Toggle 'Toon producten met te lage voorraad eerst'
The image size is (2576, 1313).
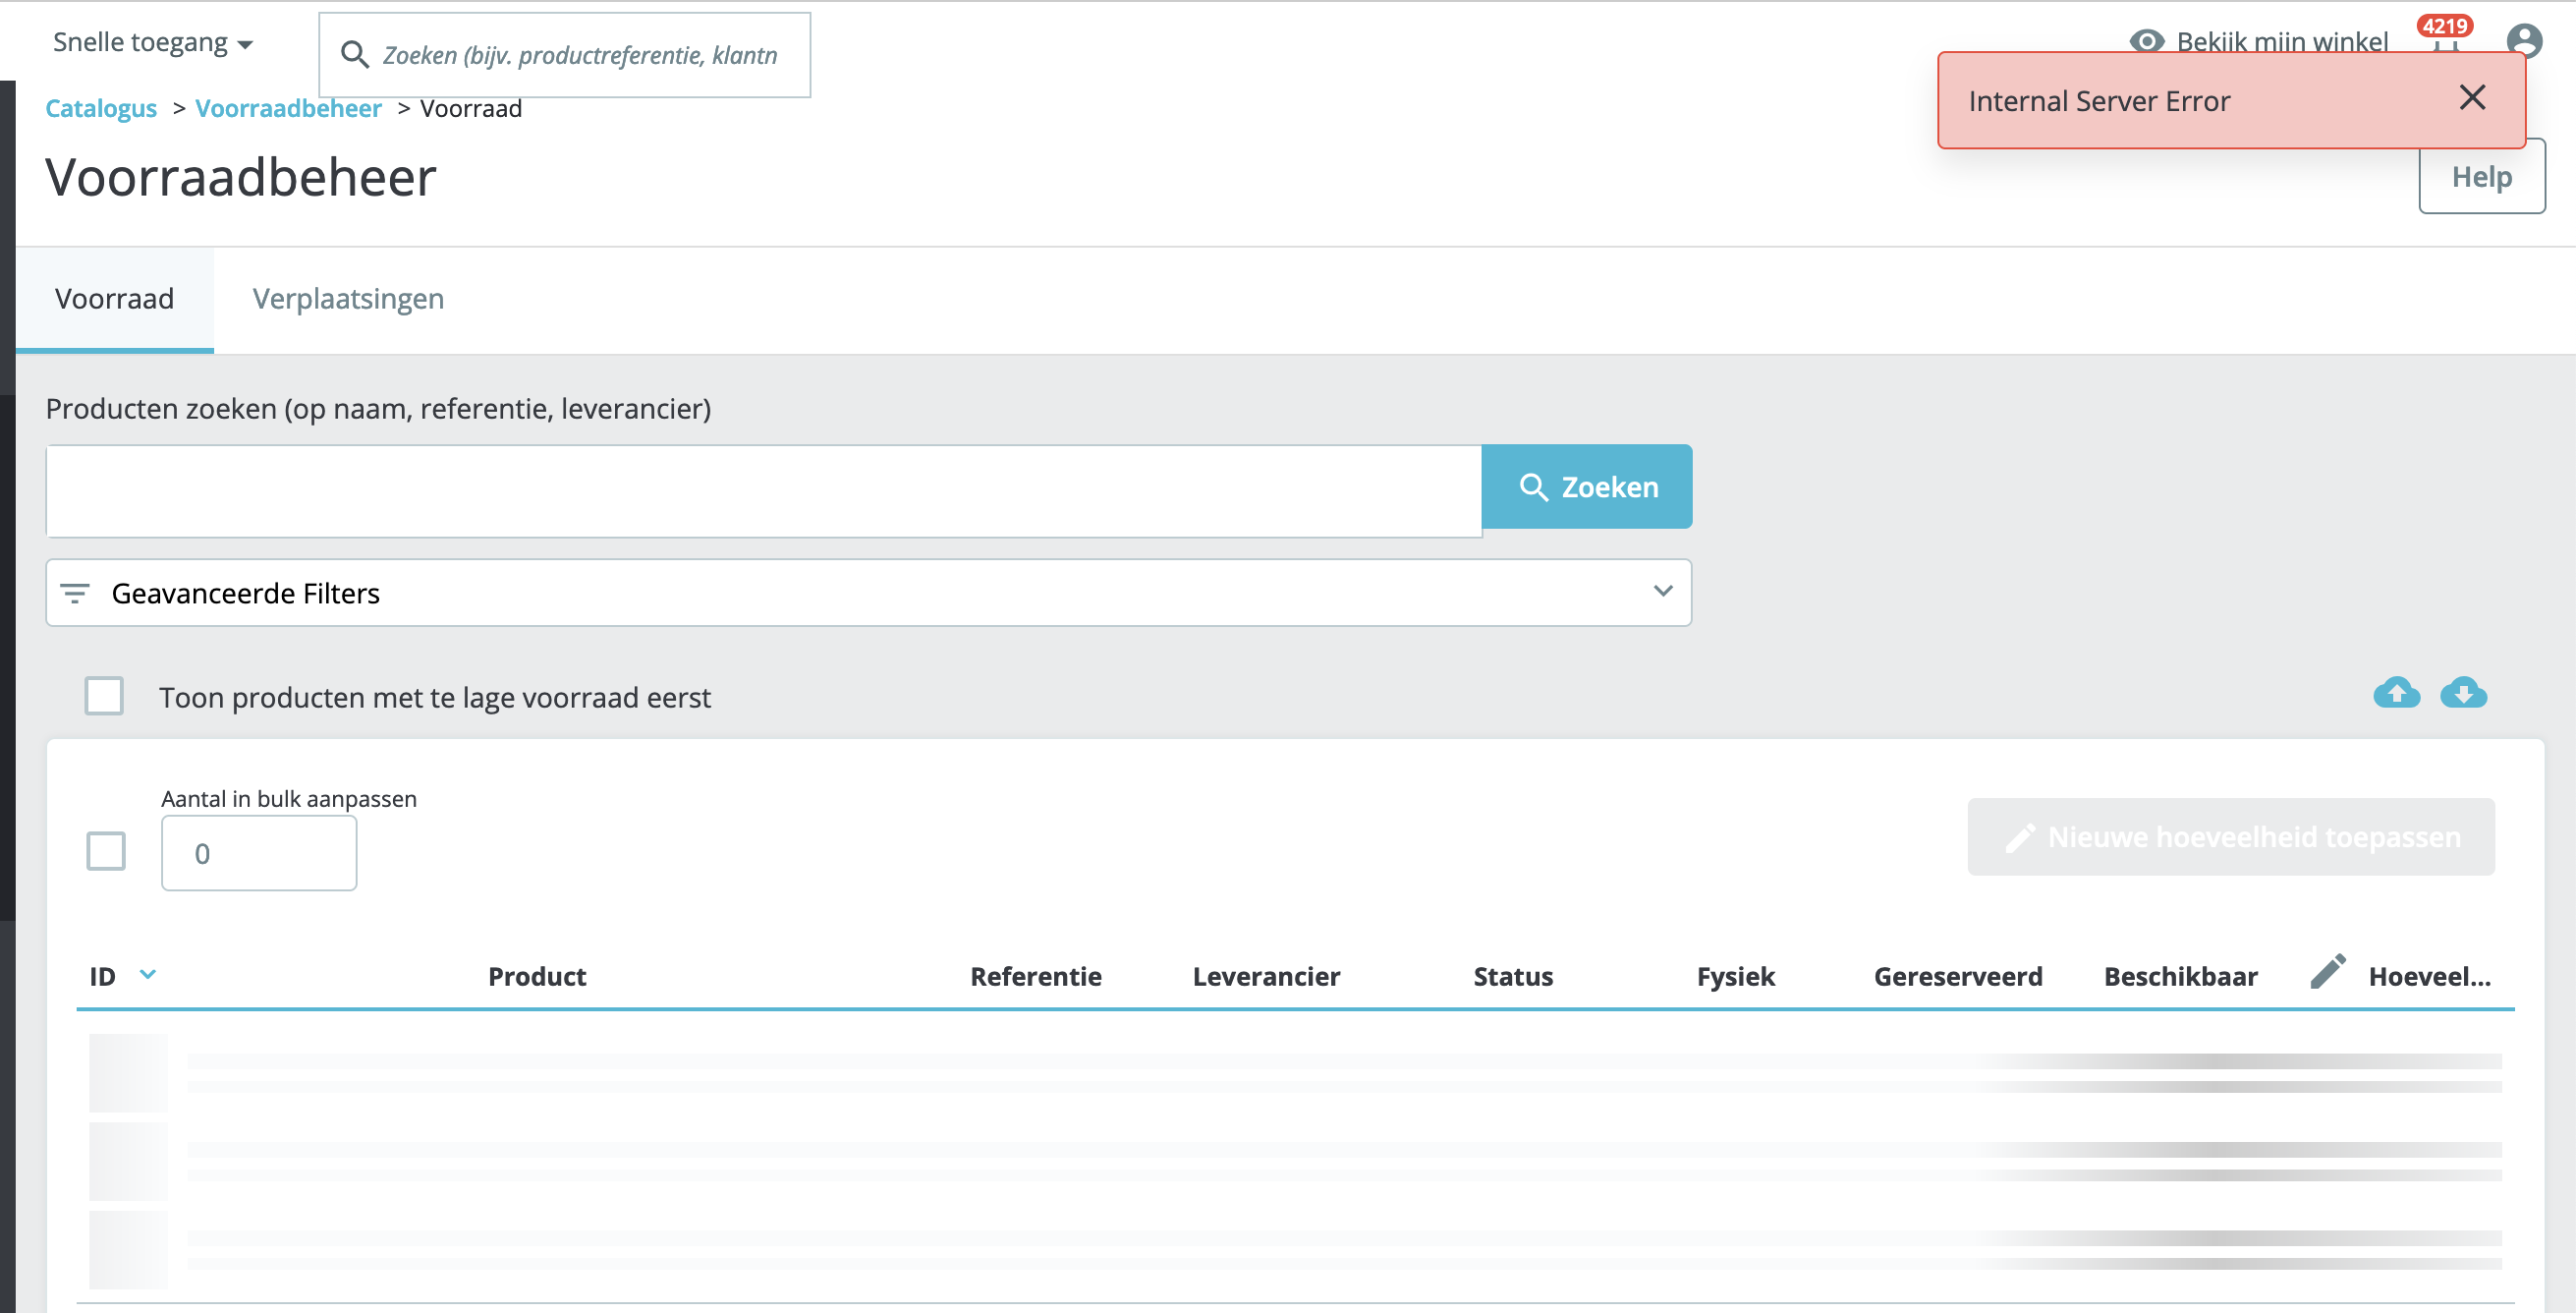[104, 696]
